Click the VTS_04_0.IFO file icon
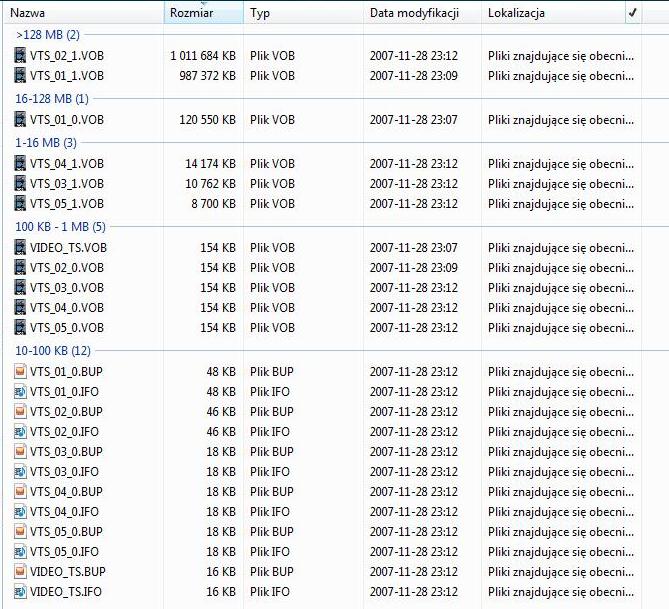Screen dimensions: 669x609 [x=20, y=512]
